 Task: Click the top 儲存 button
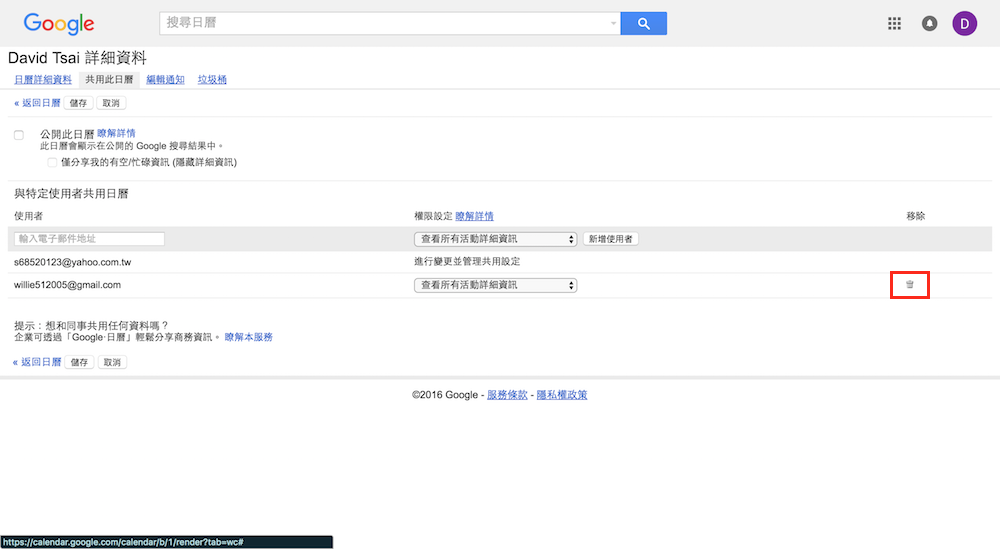79,103
